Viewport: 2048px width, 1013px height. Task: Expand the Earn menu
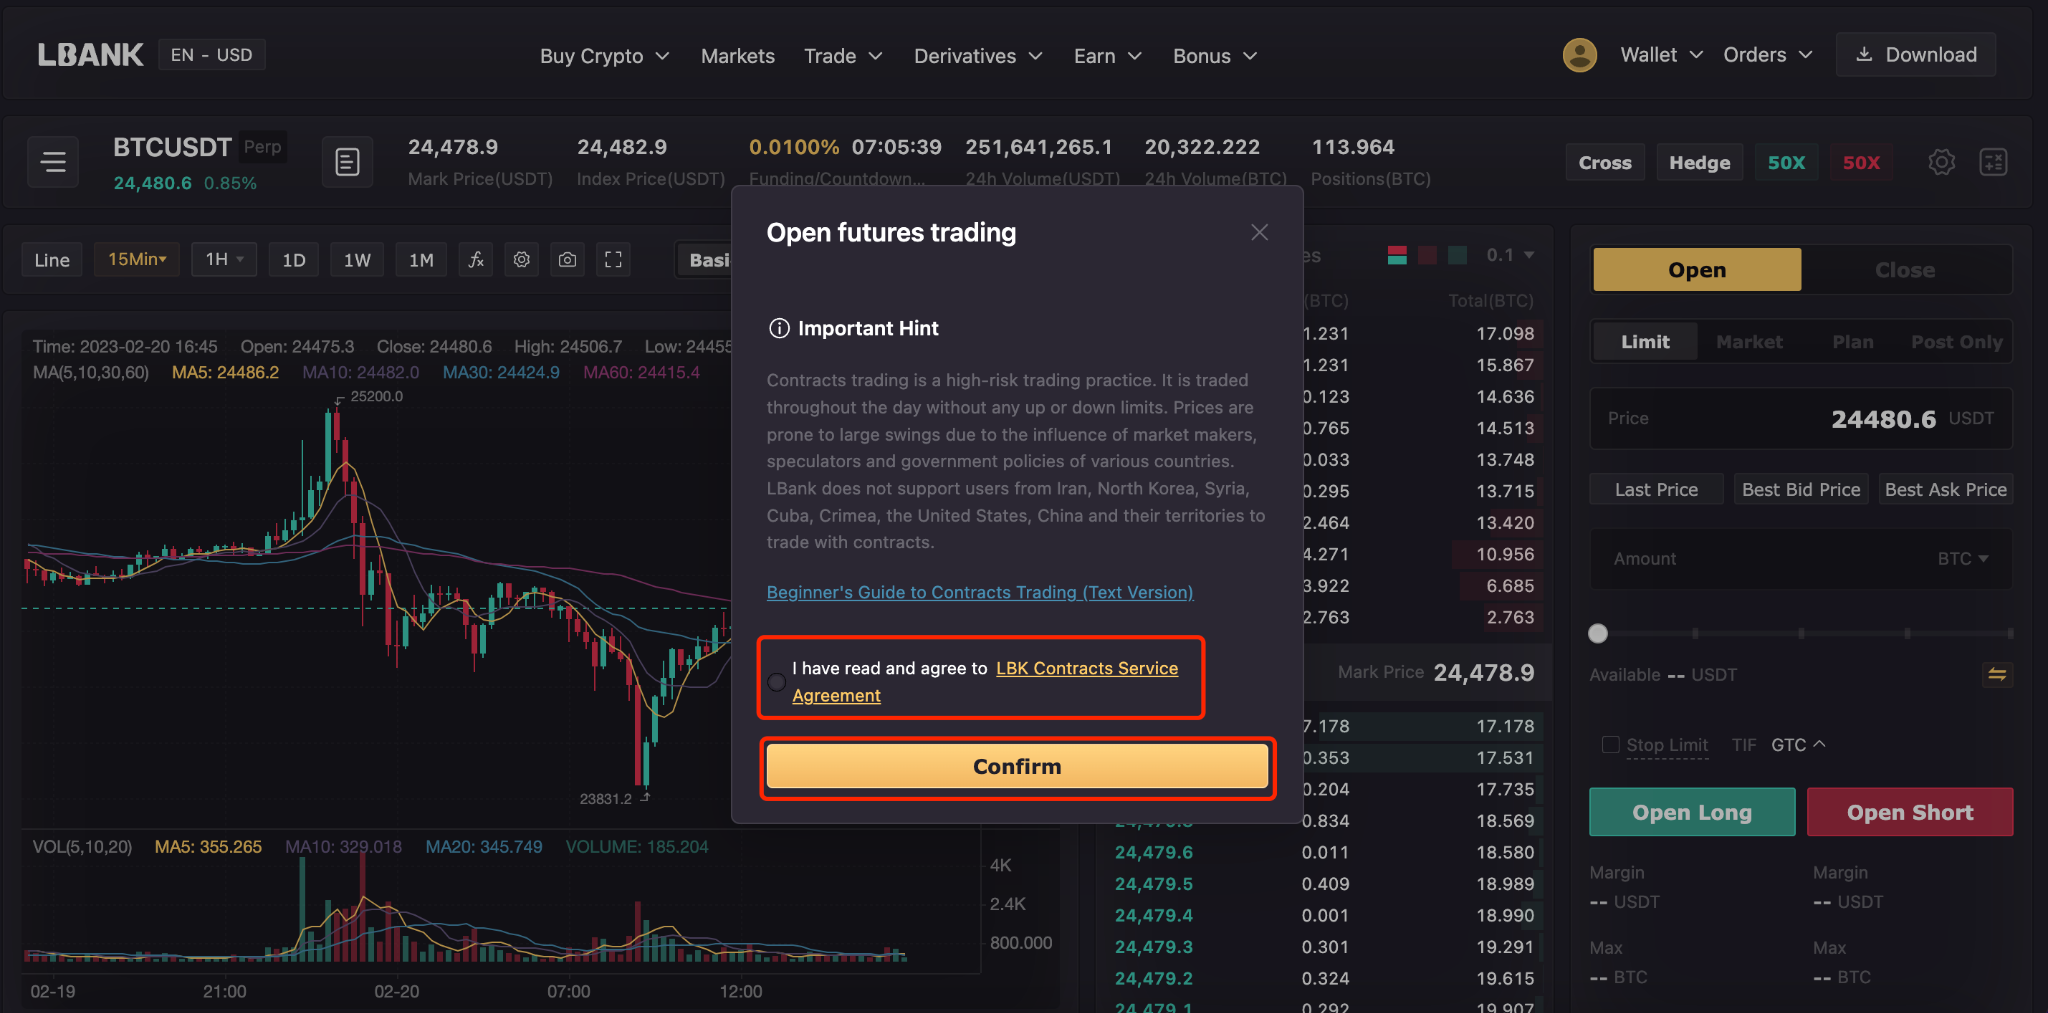[x=1107, y=56]
